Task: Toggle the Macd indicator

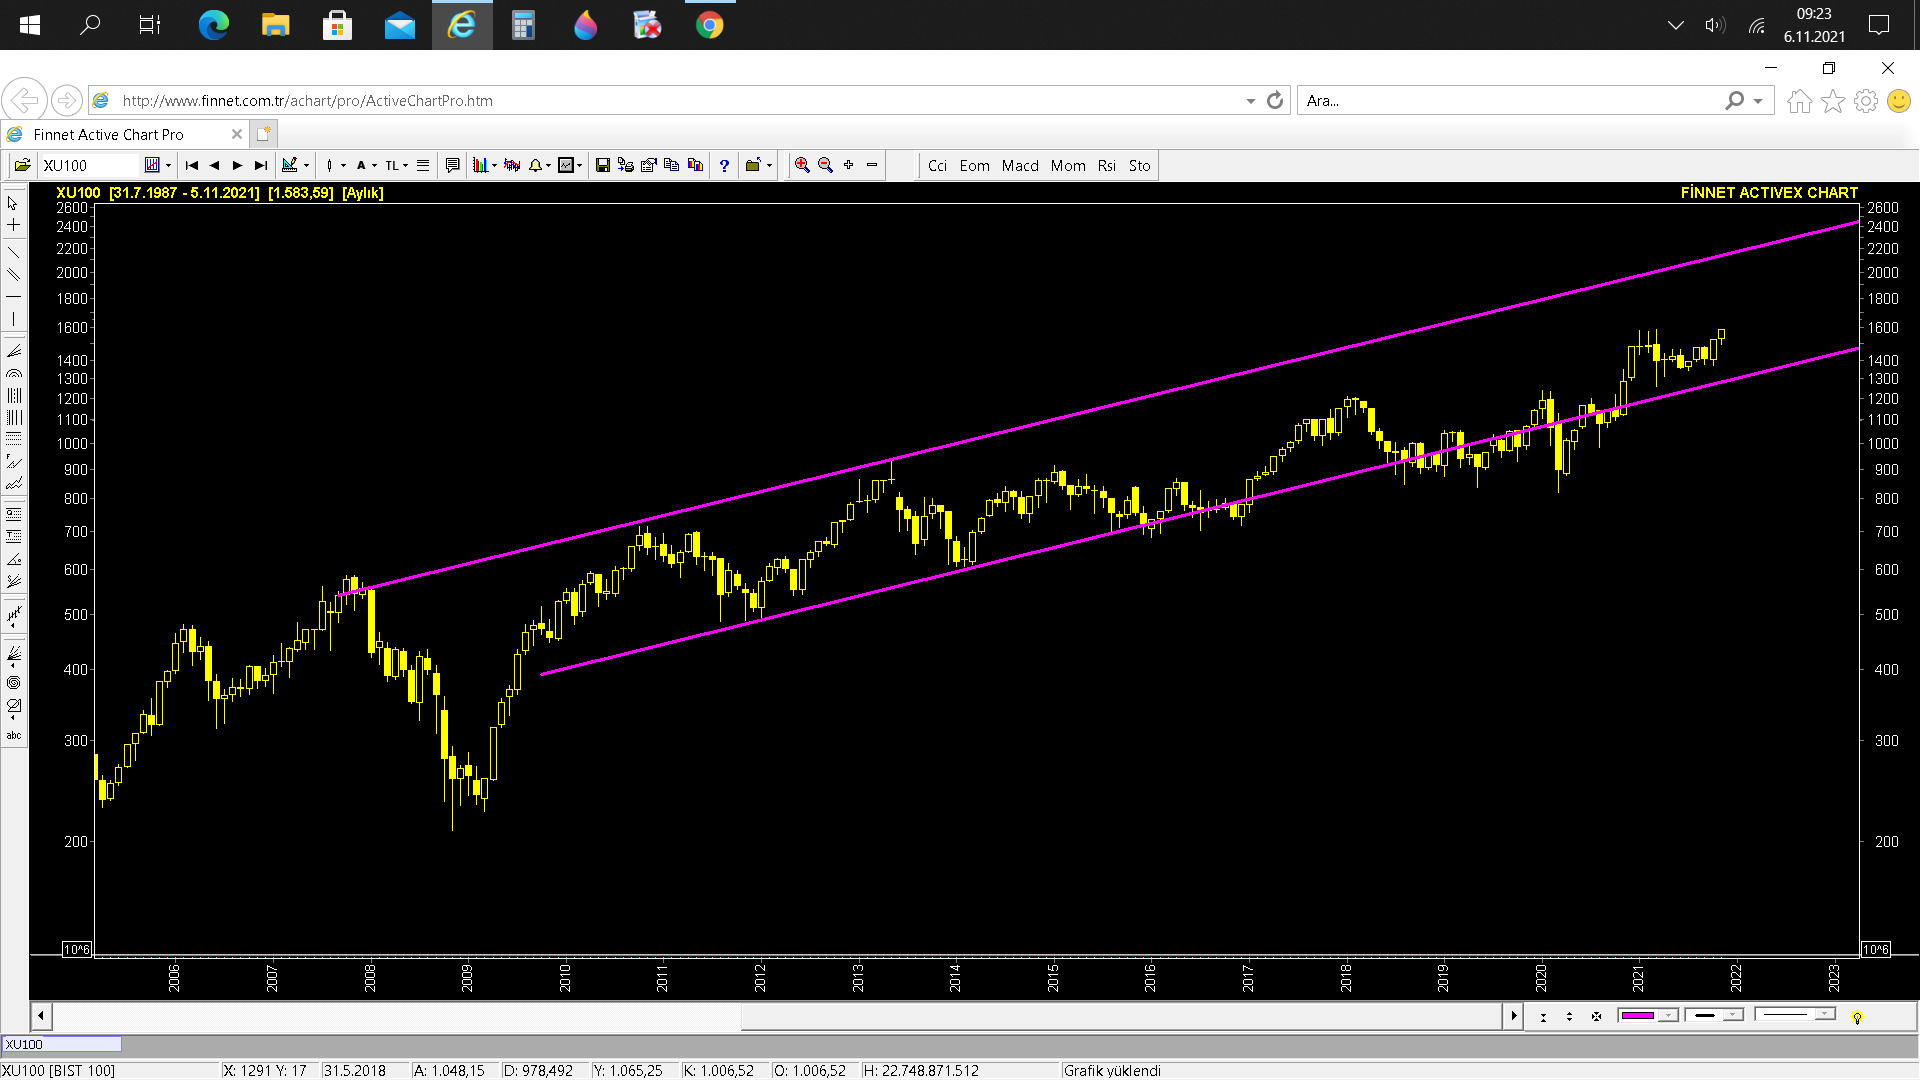Action: pos(1020,165)
